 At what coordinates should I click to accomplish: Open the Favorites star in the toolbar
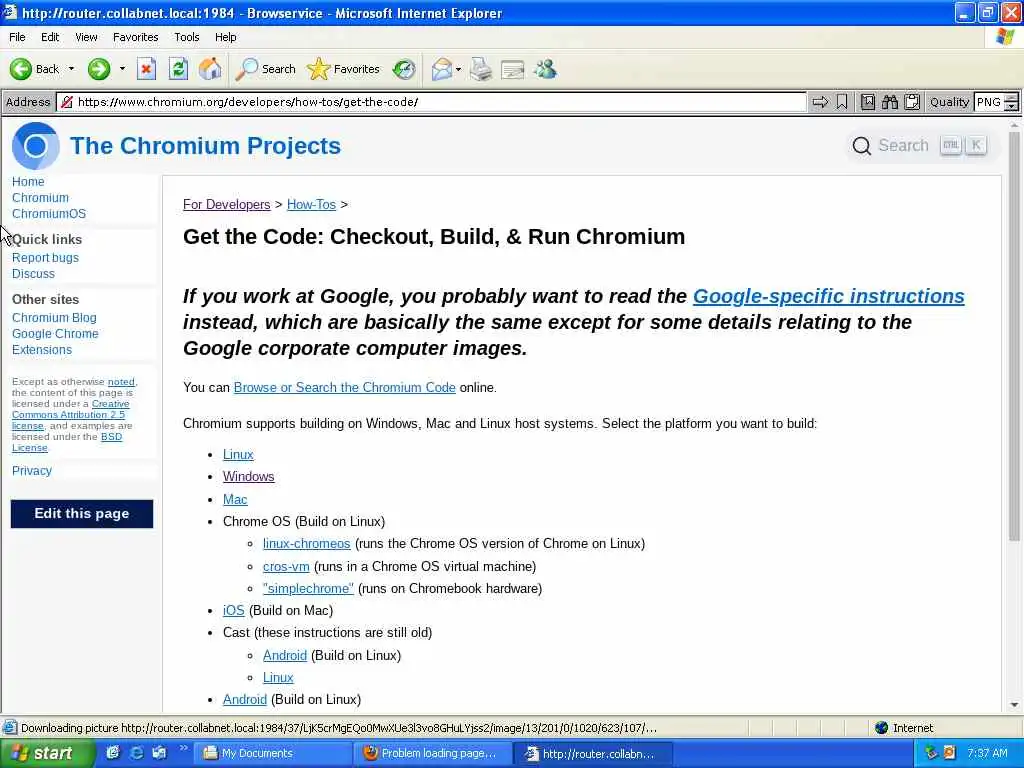(344, 69)
